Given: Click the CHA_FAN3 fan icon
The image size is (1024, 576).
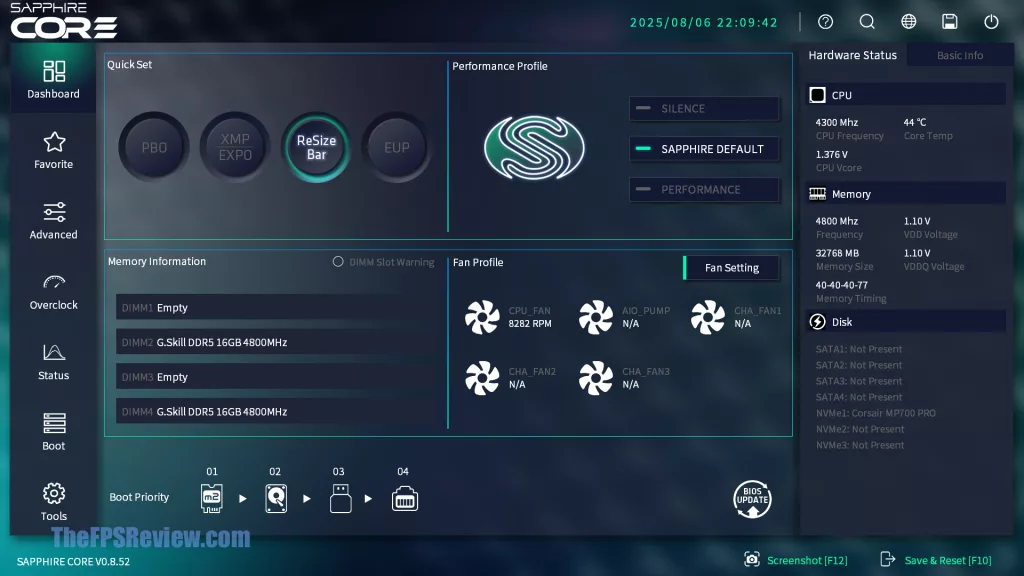Looking at the screenshot, I should [x=596, y=377].
